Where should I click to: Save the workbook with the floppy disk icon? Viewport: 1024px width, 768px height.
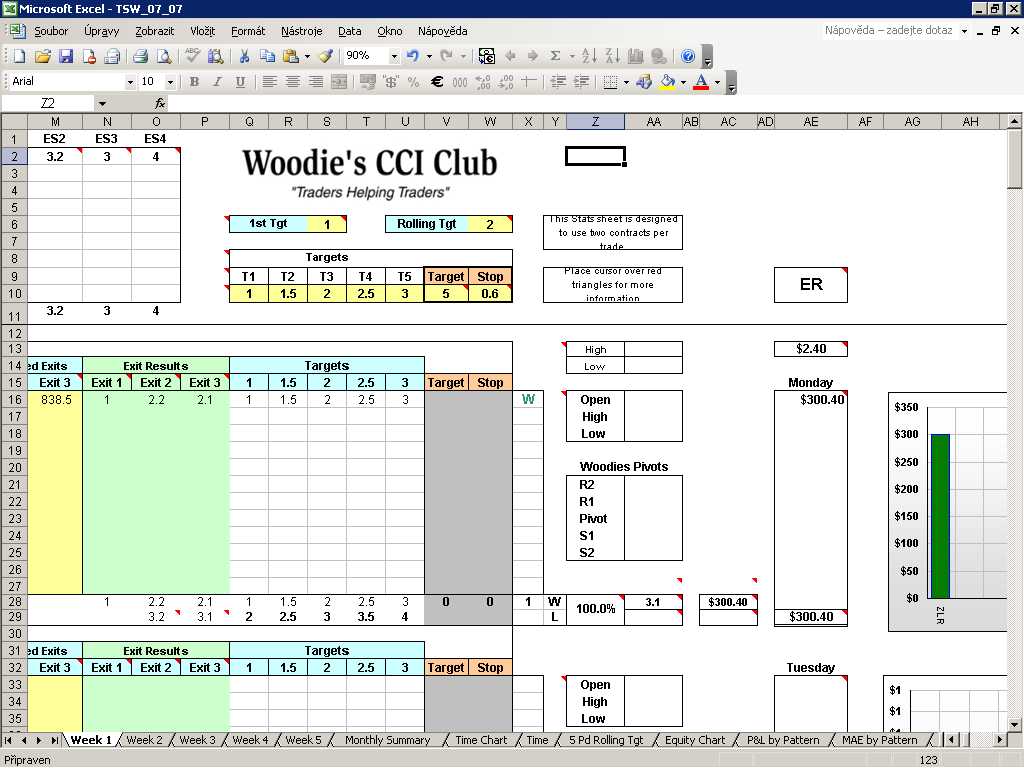click(x=66, y=56)
